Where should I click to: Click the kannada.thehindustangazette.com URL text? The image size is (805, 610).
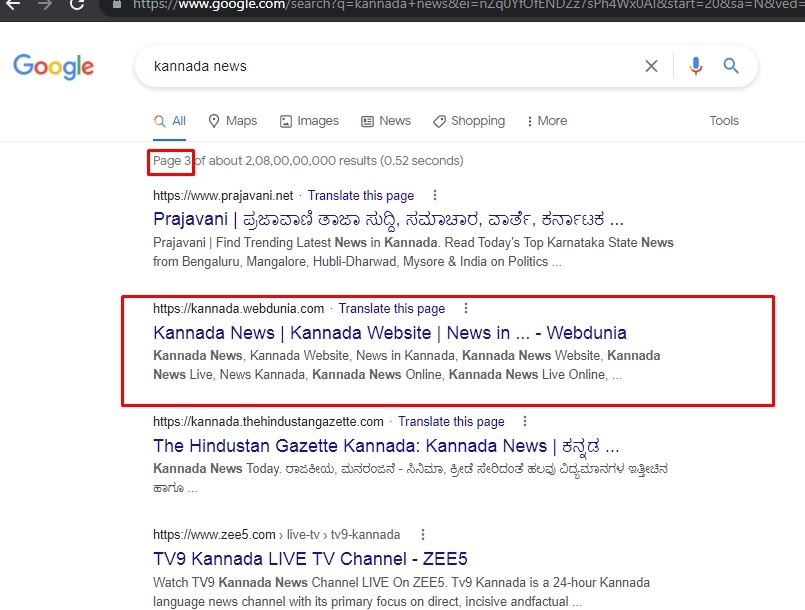(268, 422)
